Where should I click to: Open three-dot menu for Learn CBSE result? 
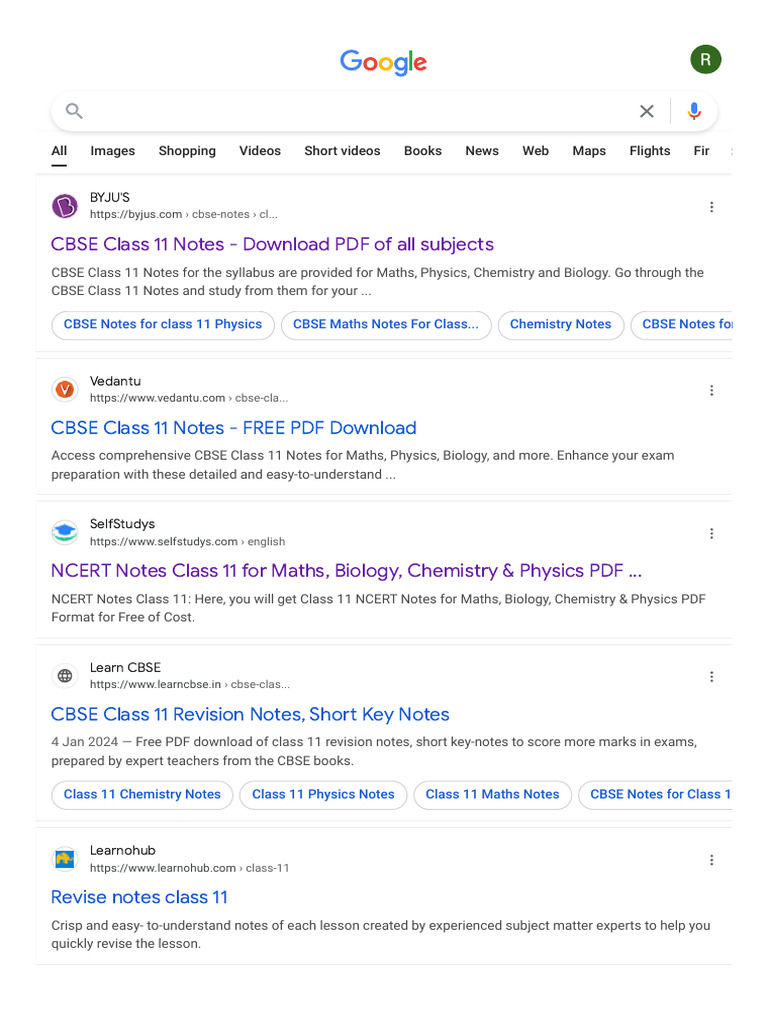[711, 677]
